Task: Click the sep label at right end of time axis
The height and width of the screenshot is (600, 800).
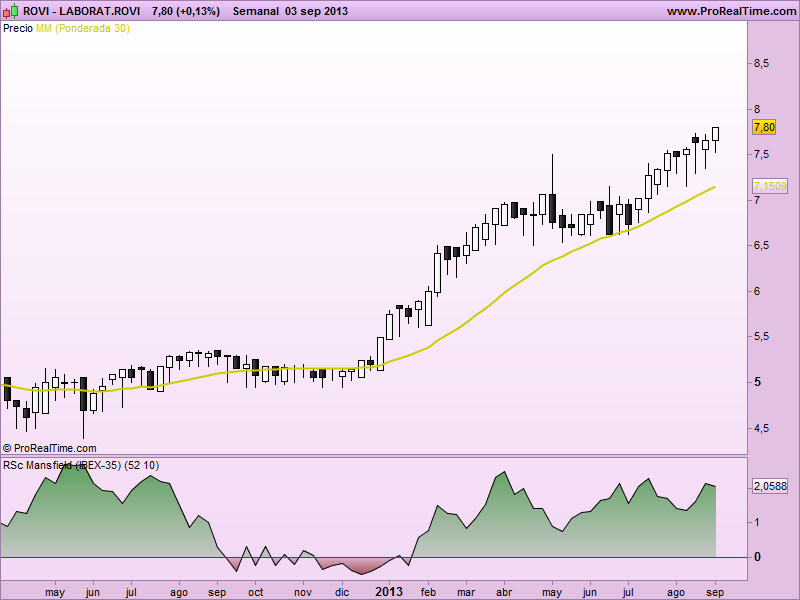Action: tap(715, 592)
